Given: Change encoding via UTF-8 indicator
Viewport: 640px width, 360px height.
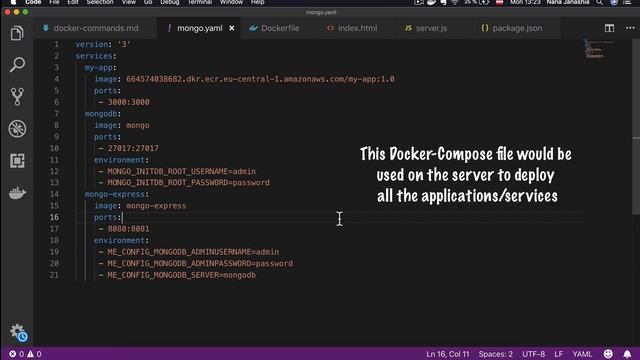Looking at the screenshot, I should pos(533,354).
